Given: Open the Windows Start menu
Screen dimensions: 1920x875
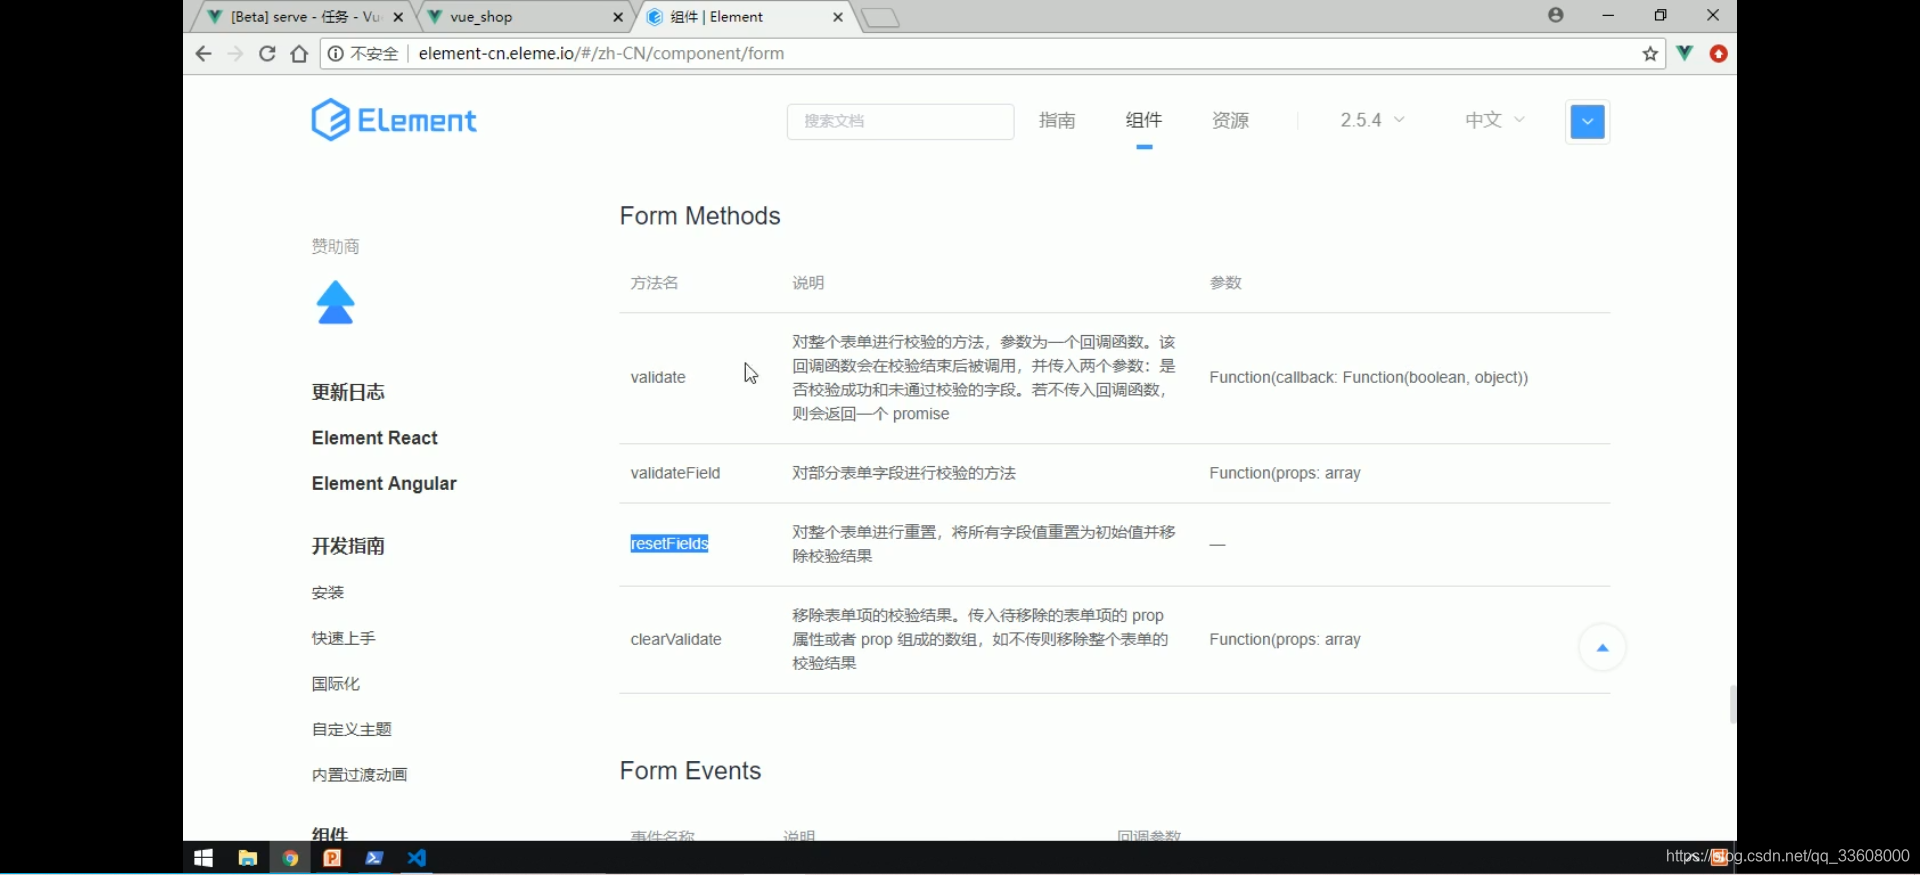Looking at the screenshot, I should (203, 858).
